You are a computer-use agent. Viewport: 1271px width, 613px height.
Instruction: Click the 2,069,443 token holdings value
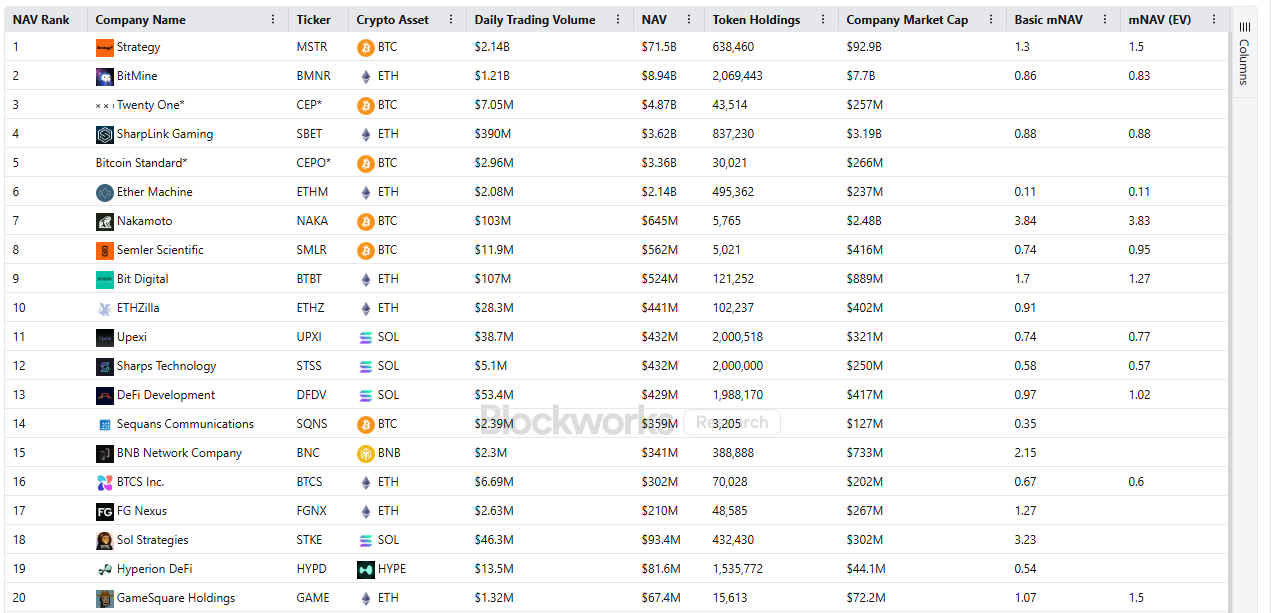pyautogui.click(x=738, y=76)
